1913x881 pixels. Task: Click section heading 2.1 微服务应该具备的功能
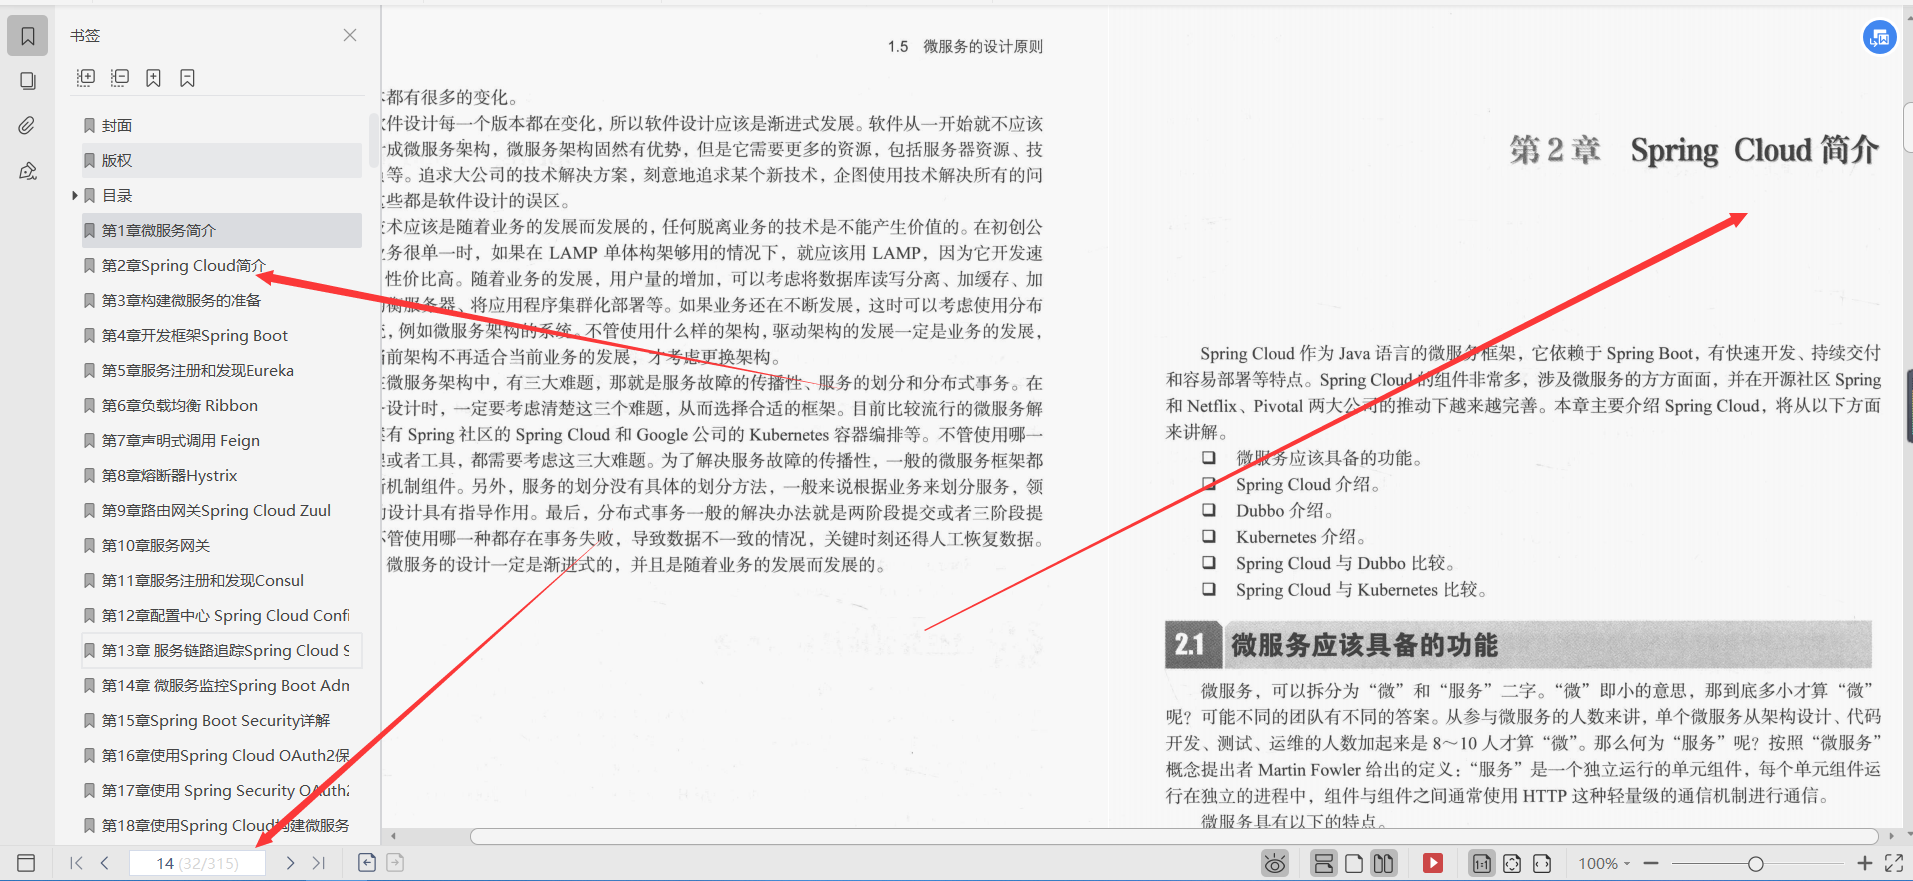click(1518, 644)
